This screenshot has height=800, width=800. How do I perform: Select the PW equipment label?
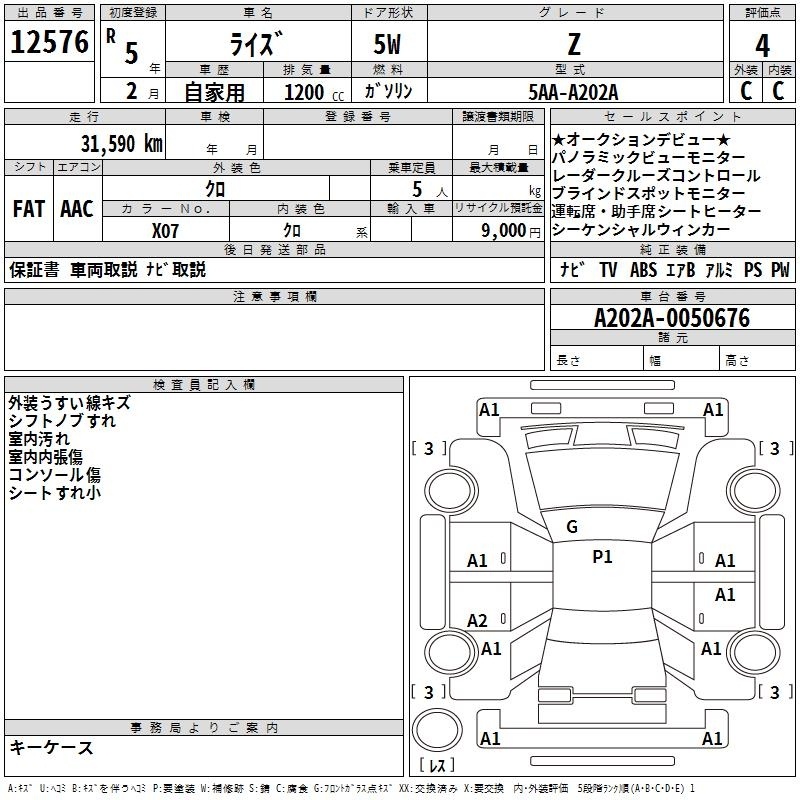pyautogui.click(x=780, y=270)
